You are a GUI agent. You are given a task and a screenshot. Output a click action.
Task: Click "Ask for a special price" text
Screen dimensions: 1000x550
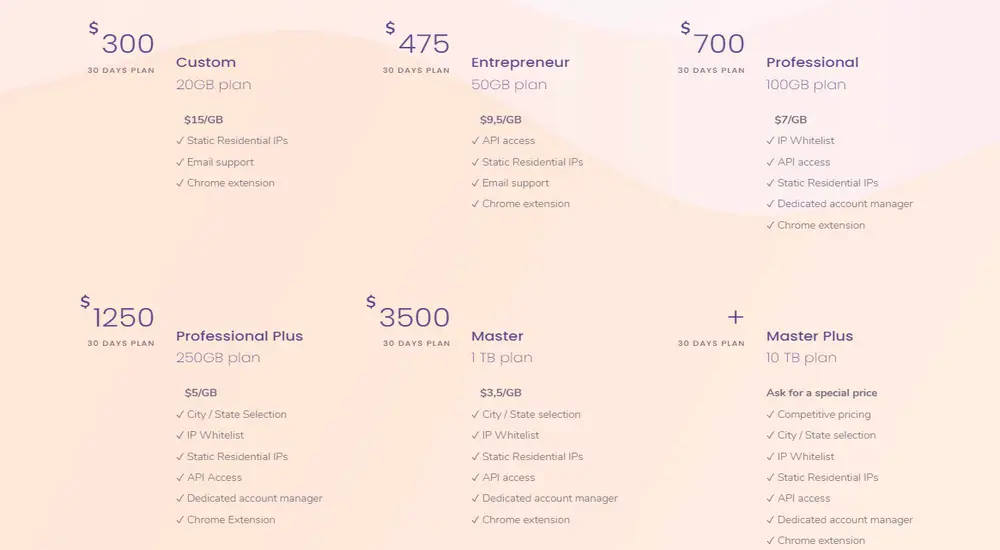click(821, 393)
